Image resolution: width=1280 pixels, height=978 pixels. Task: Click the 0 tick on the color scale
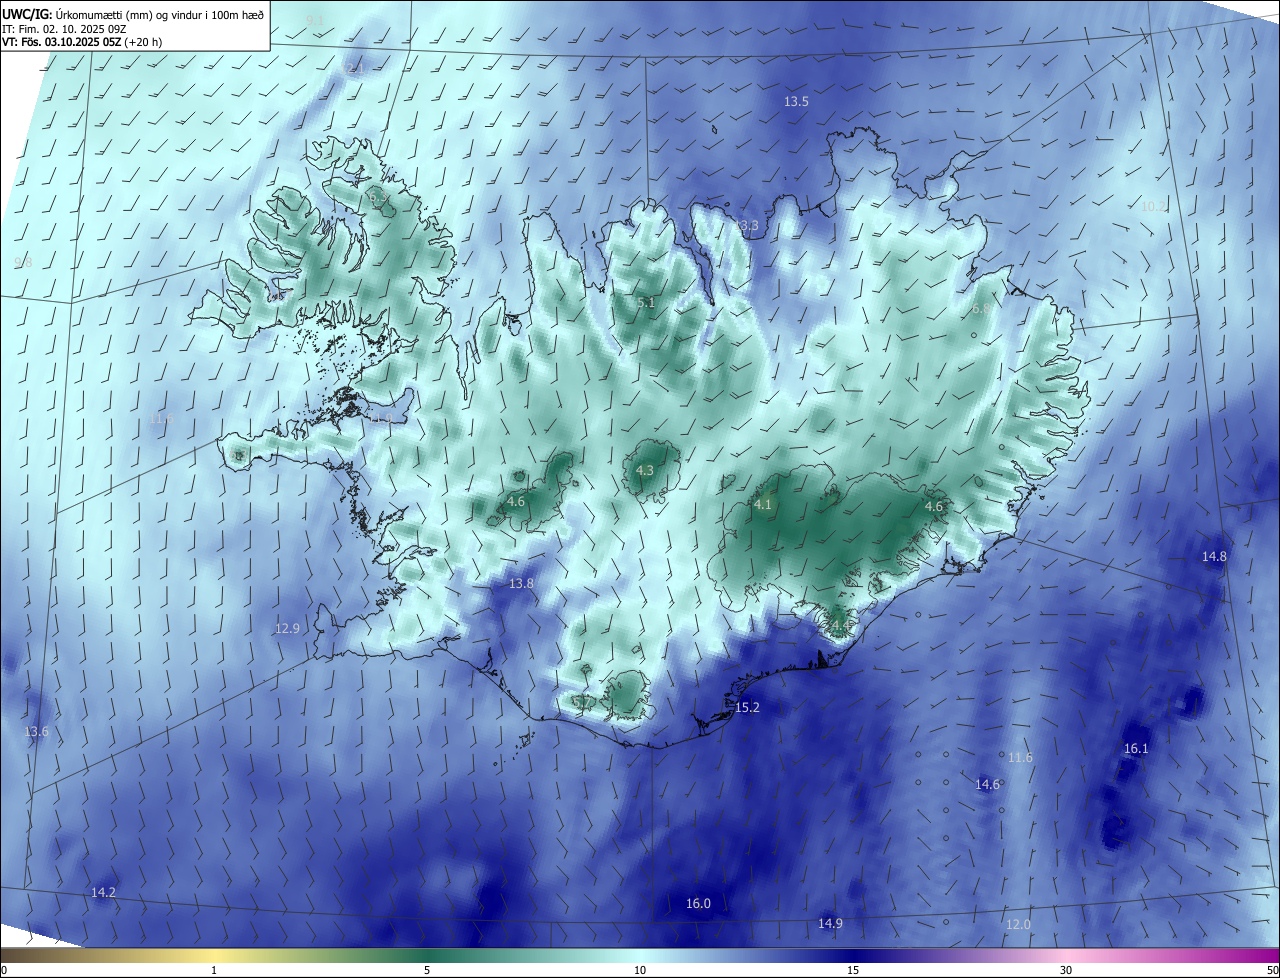point(4,970)
